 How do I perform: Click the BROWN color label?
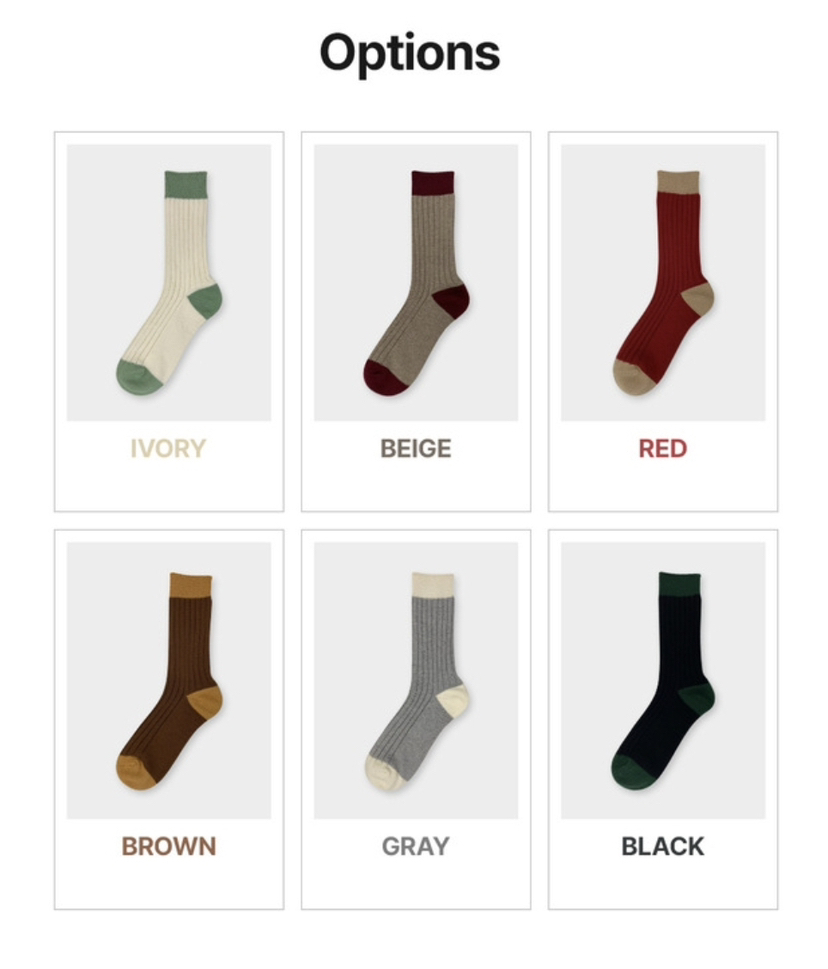(x=169, y=847)
